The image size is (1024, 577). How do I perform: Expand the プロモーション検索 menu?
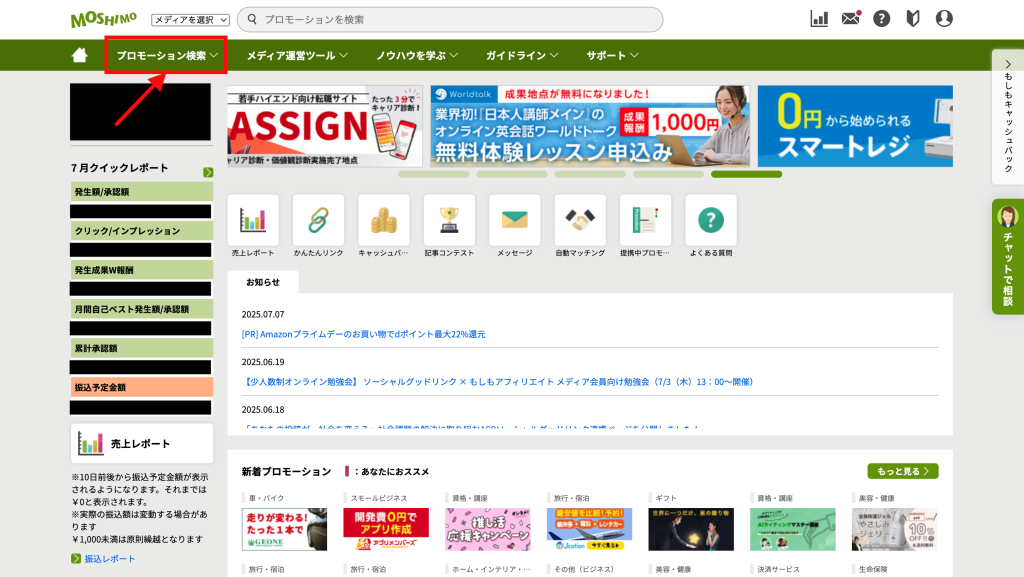[x=166, y=56]
